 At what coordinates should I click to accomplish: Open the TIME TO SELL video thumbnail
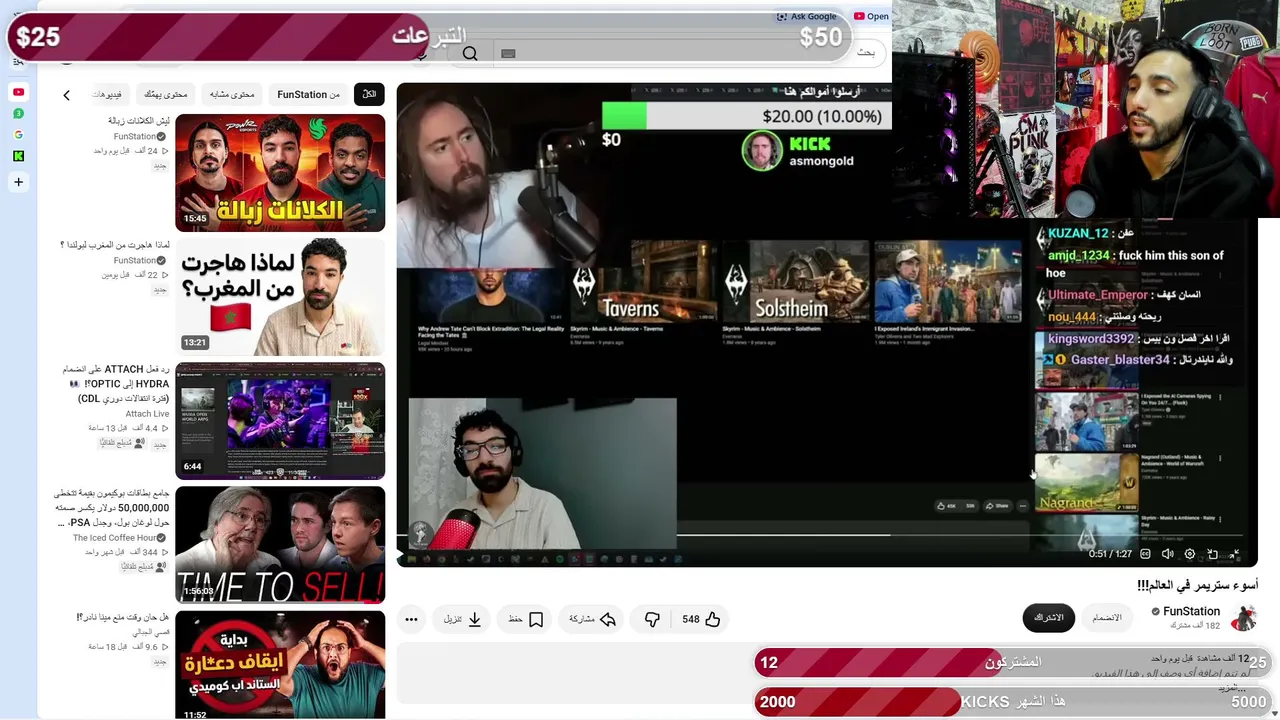(280, 545)
